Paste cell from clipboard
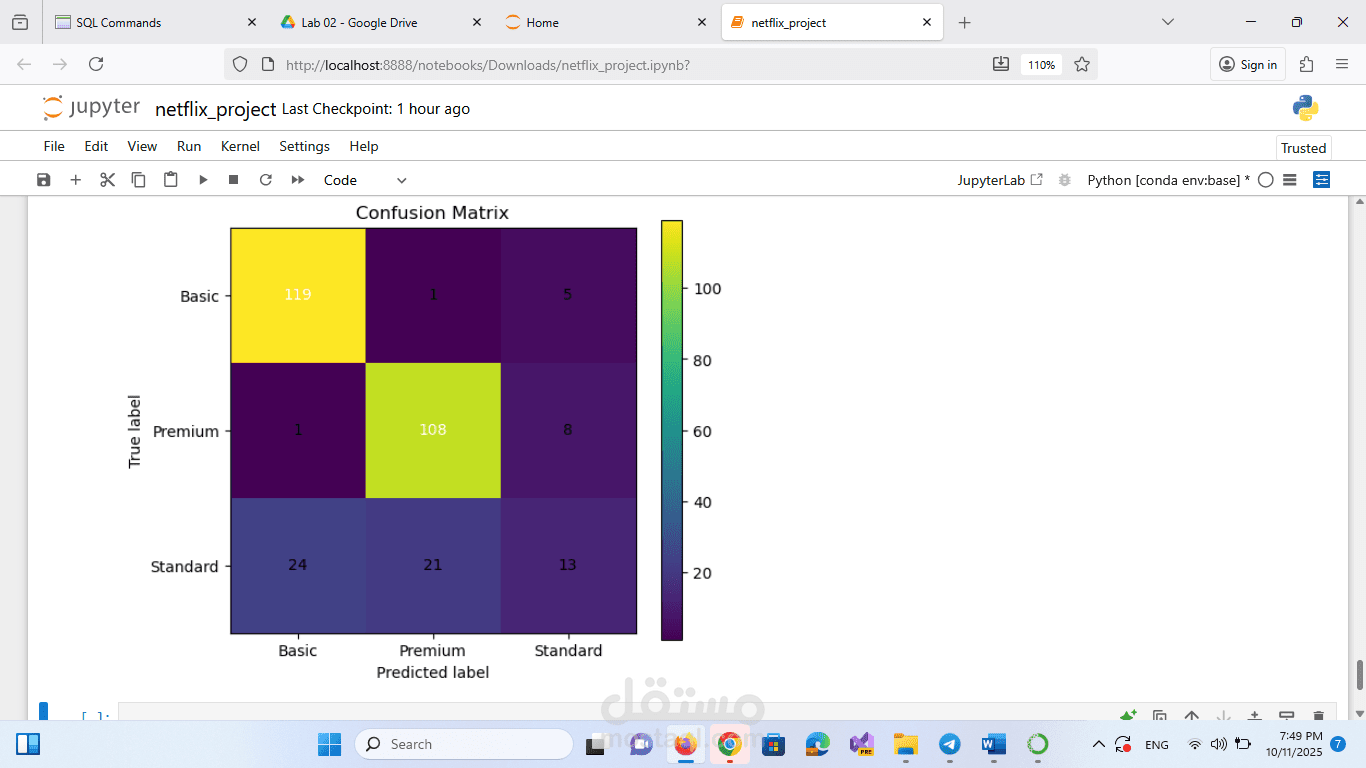This screenshot has height=768, width=1366. pyautogui.click(x=171, y=180)
